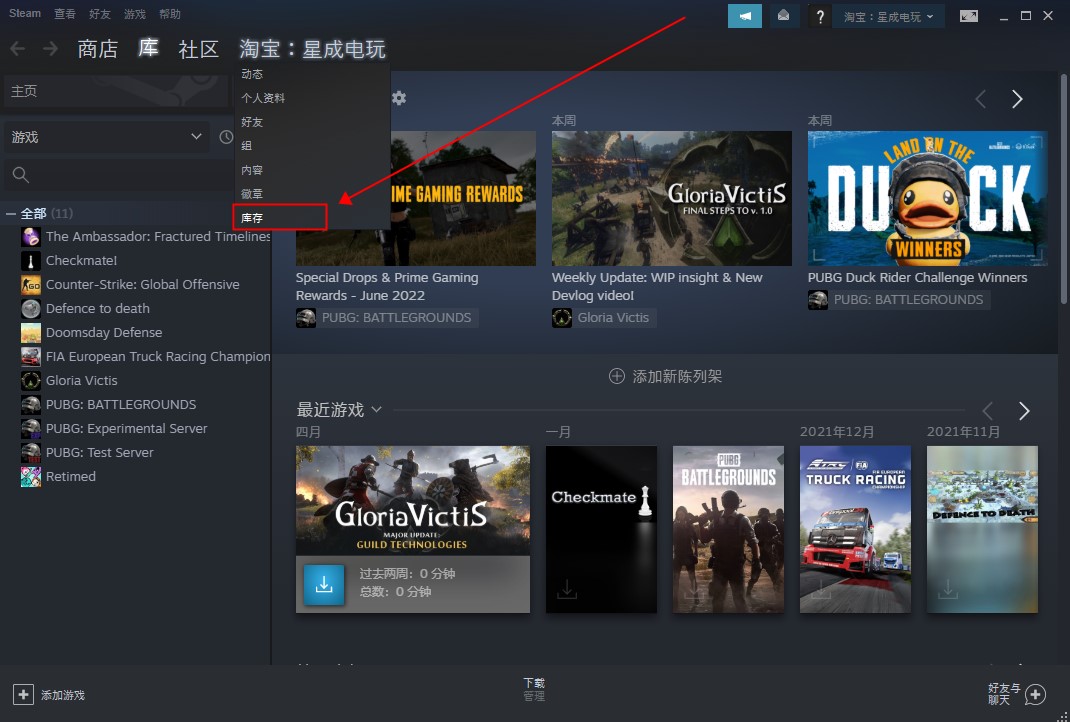Click the library search magnifier icon
The image size is (1070, 722).
click(20, 175)
